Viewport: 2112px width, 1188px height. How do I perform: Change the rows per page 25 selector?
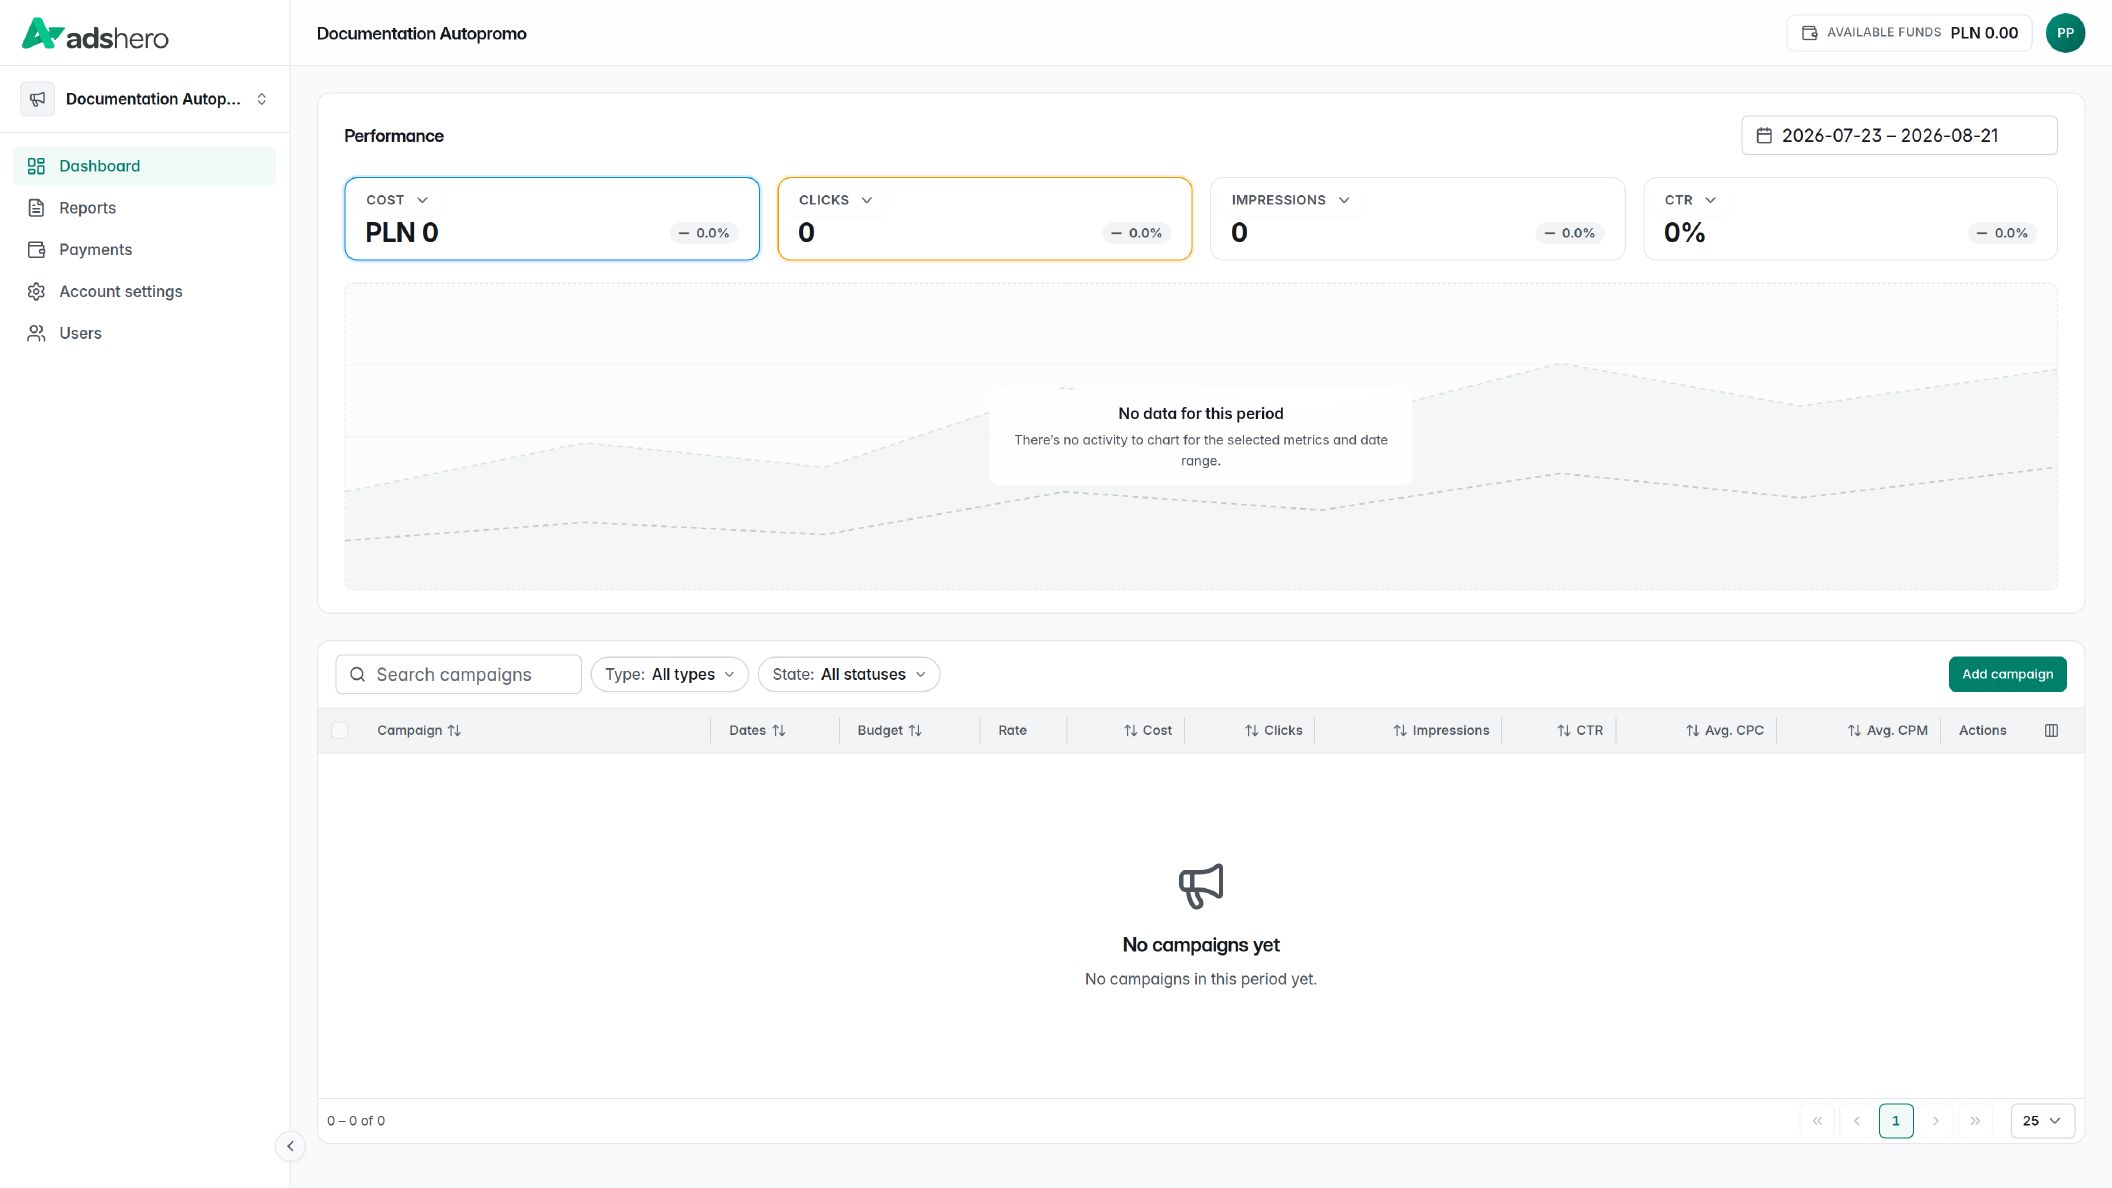pos(2042,1121)
